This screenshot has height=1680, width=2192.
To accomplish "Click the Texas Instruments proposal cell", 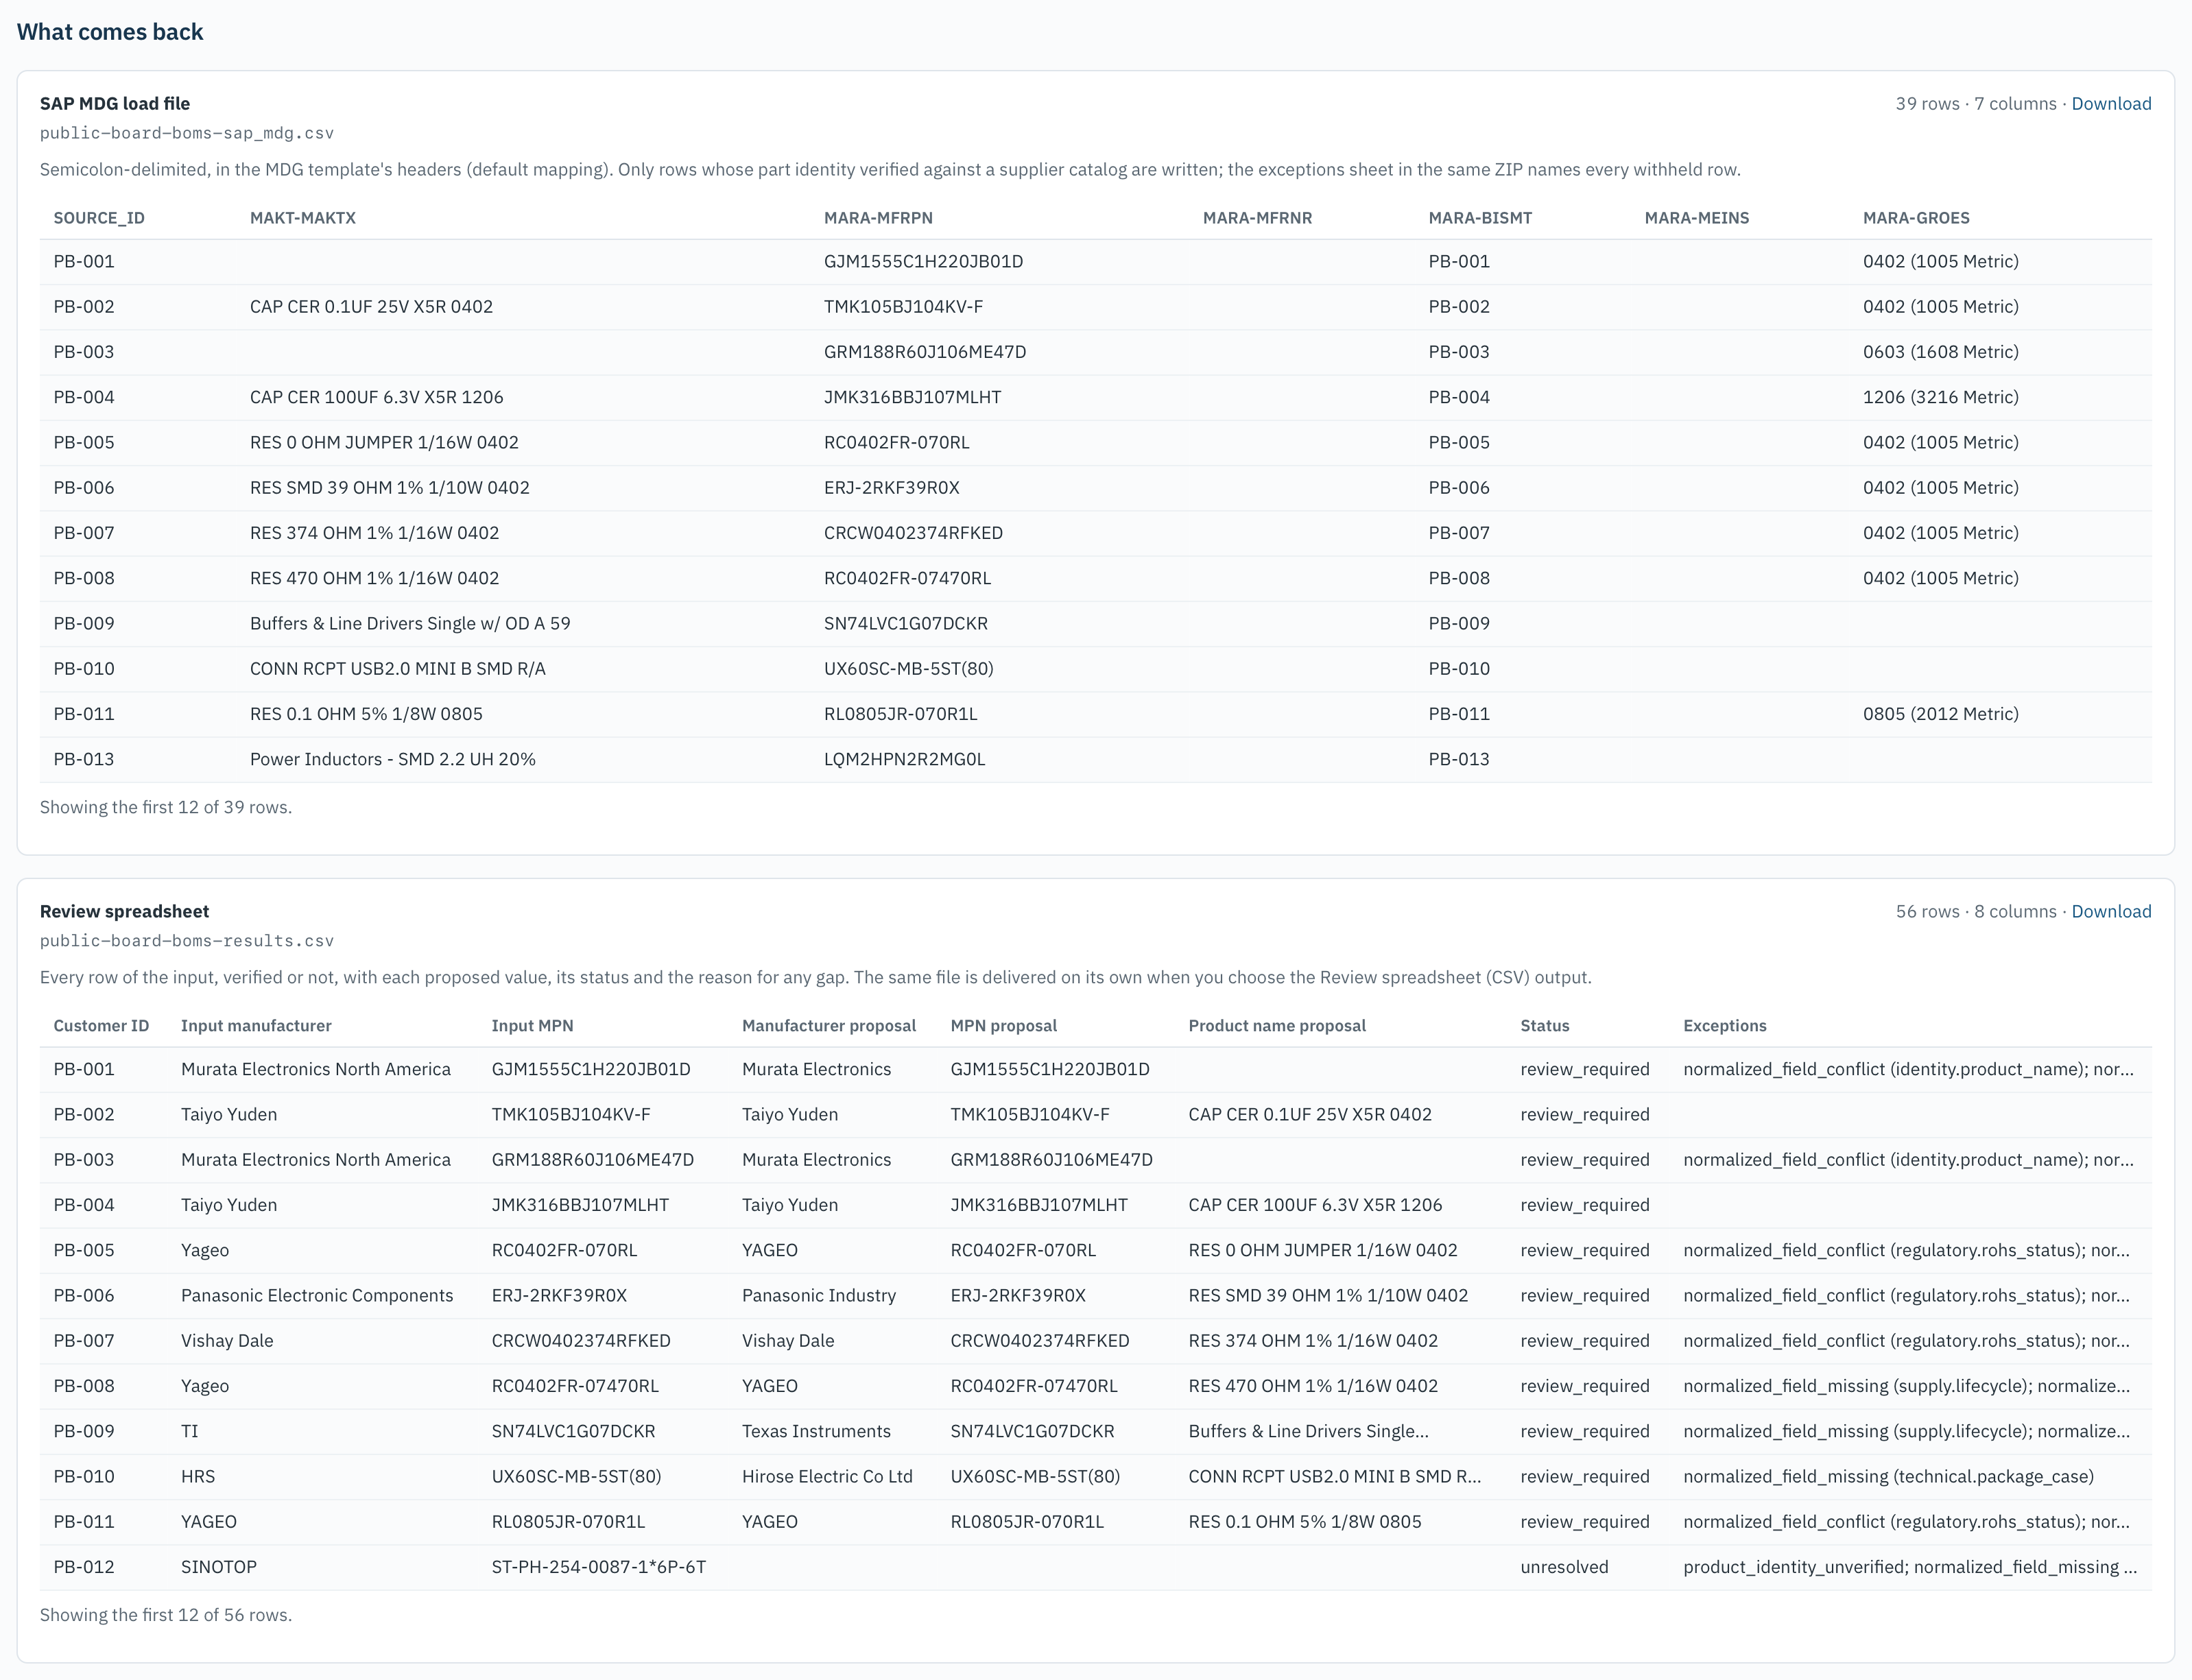I will click(x=816, y=1431).
